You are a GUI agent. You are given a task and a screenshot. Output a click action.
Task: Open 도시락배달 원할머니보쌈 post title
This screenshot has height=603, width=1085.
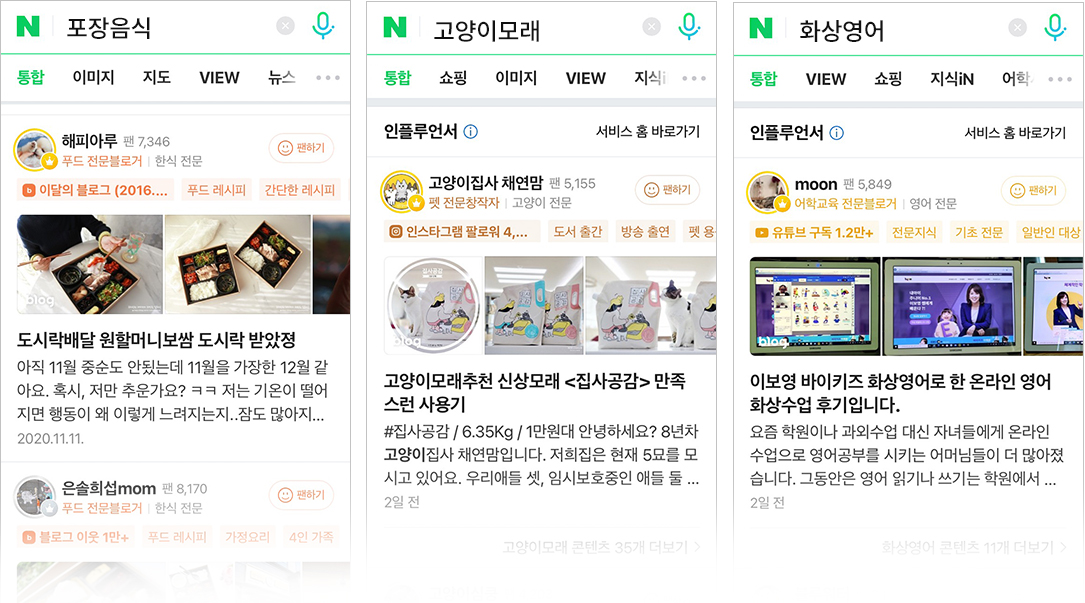coord(156,340)
